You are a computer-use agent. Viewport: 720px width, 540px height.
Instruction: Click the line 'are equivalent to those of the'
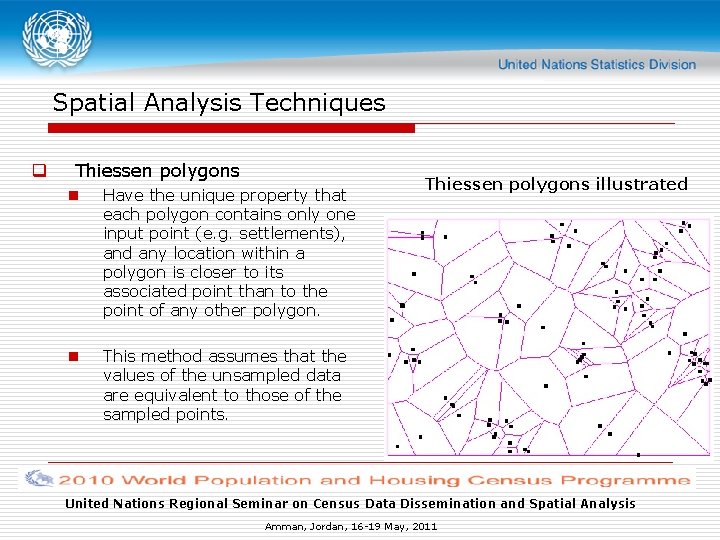pos(222,395)
